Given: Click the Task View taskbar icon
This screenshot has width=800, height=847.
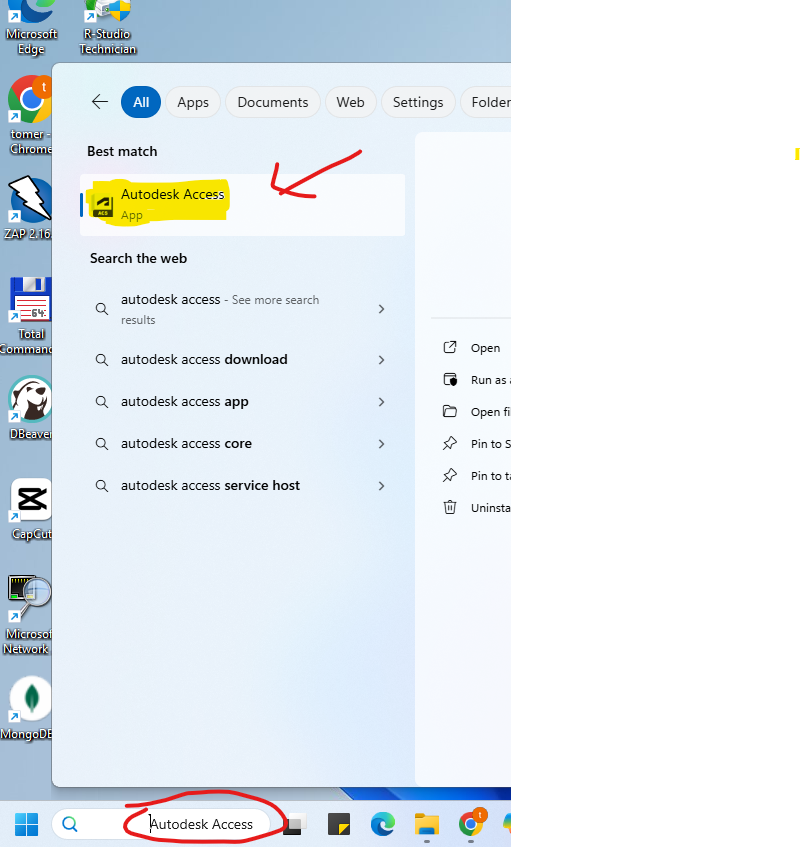Looking at the screenshot, I should pos(294,825).
